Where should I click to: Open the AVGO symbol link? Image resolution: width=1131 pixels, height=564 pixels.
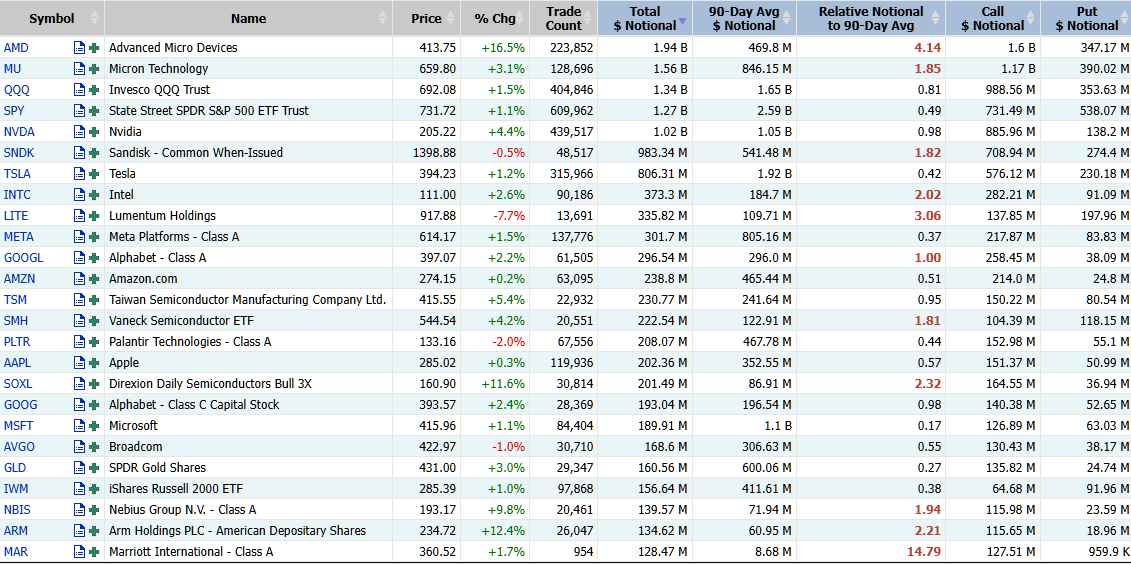19,446
